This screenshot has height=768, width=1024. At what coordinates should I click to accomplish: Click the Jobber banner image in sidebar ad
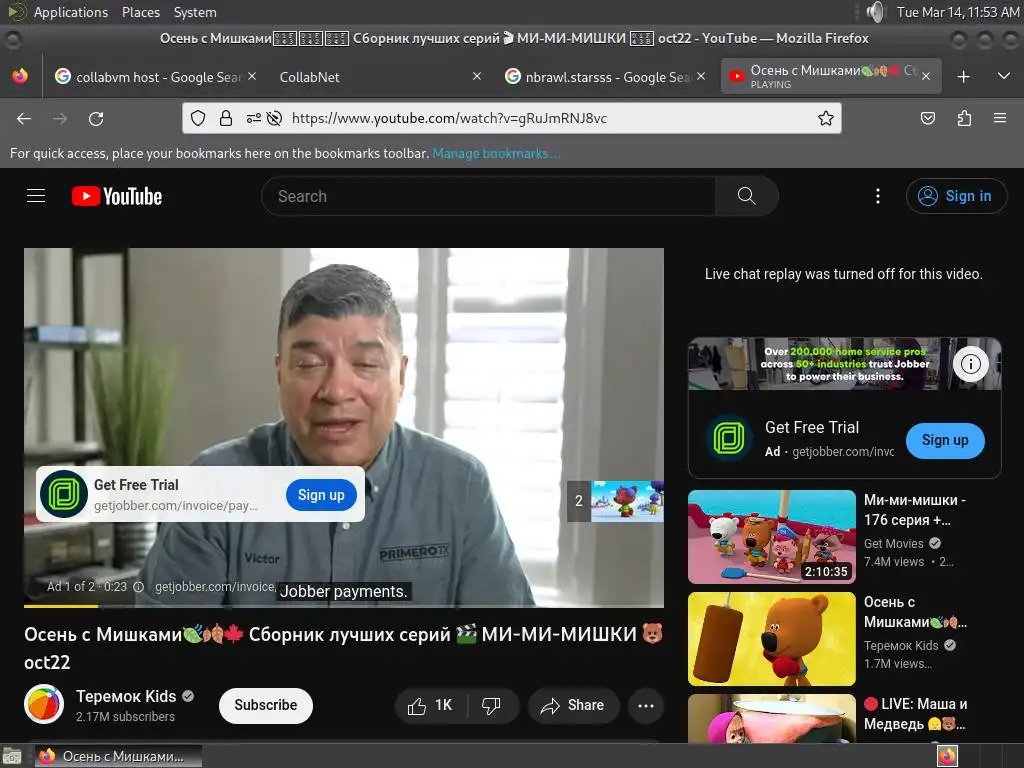coord(844,364)
